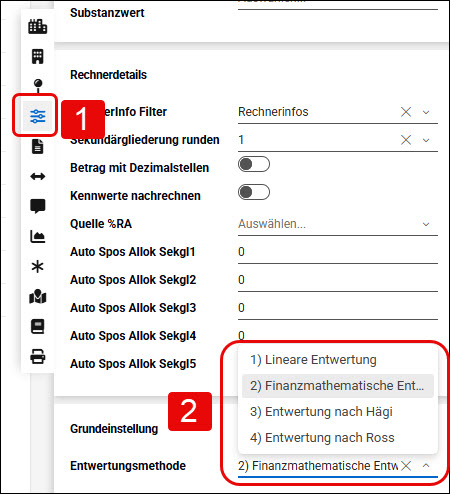
Task: Edit the Auto Spos Allok Sekgl1 field
Action: tap(338, 252)
